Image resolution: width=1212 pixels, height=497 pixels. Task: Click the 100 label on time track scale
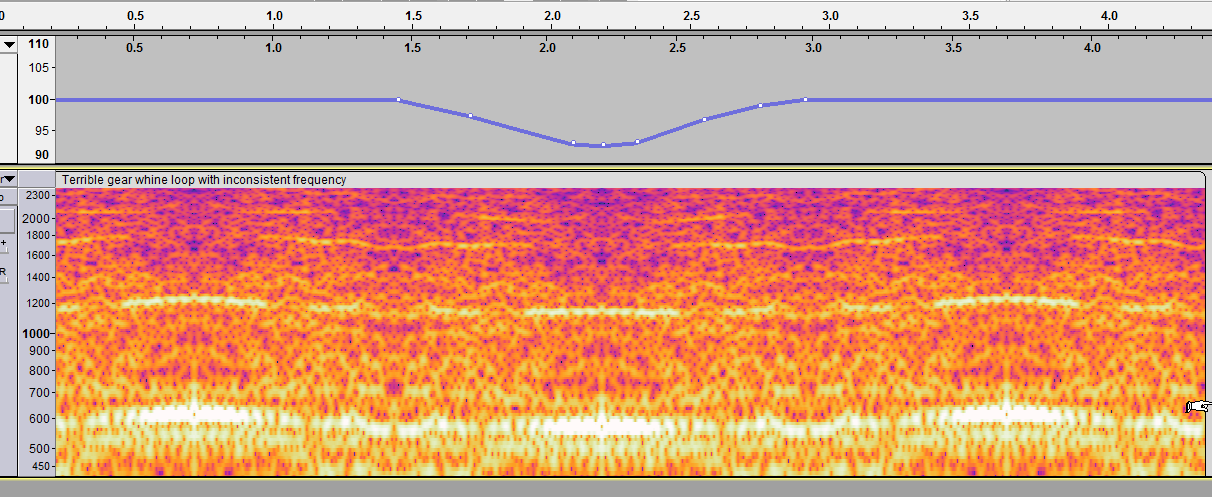click(39, 100)
